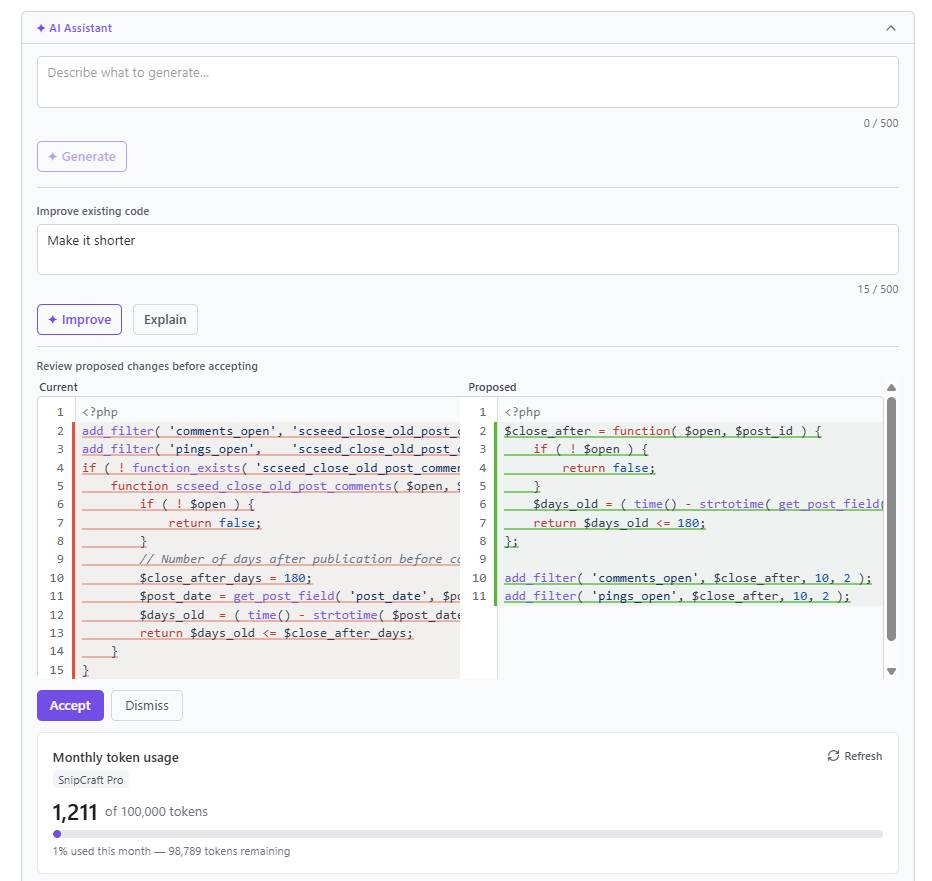
Task: Click the Improve button
Action: point(79,319)
